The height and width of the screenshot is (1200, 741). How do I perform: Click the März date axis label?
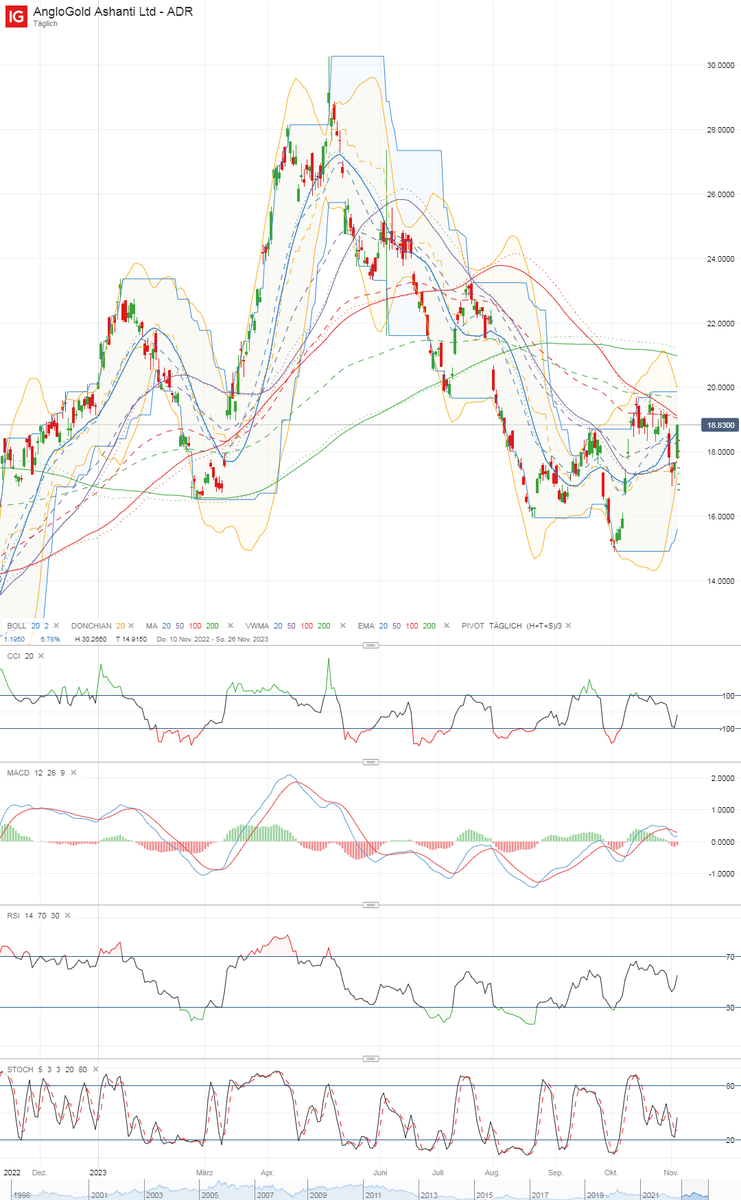pyautogui.click(x=206, y=1171)
